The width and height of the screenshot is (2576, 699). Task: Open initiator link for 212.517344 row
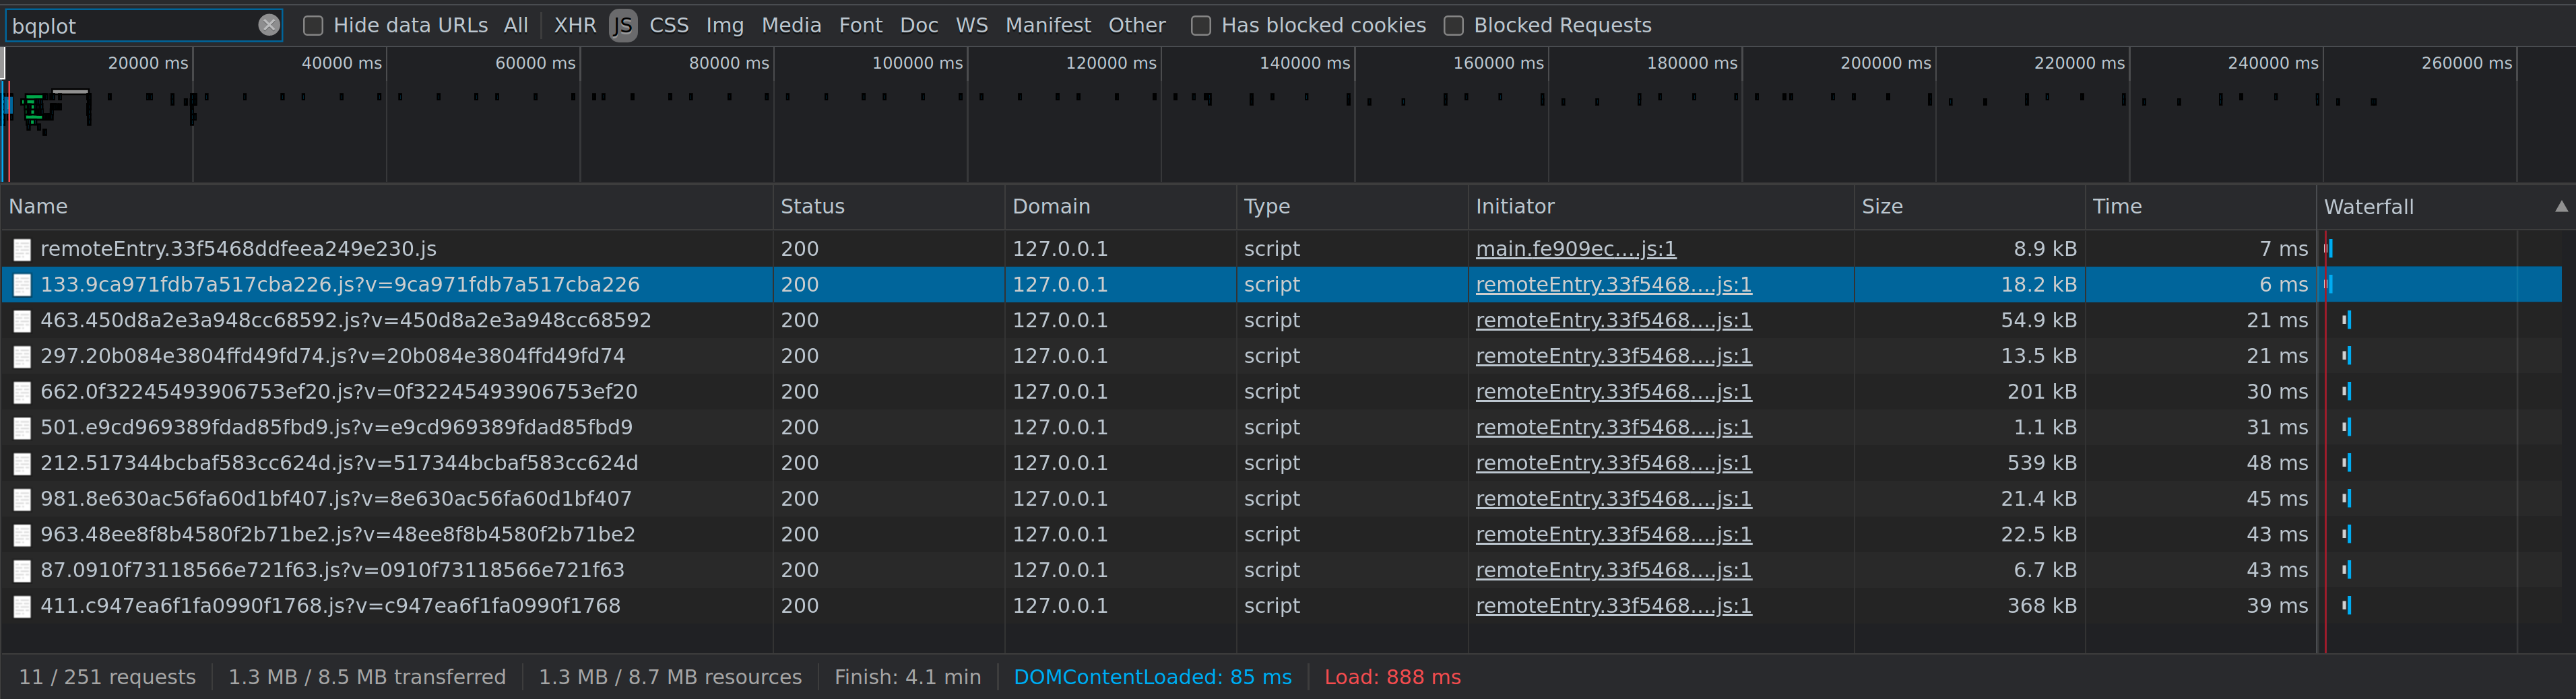point(1613,463)
